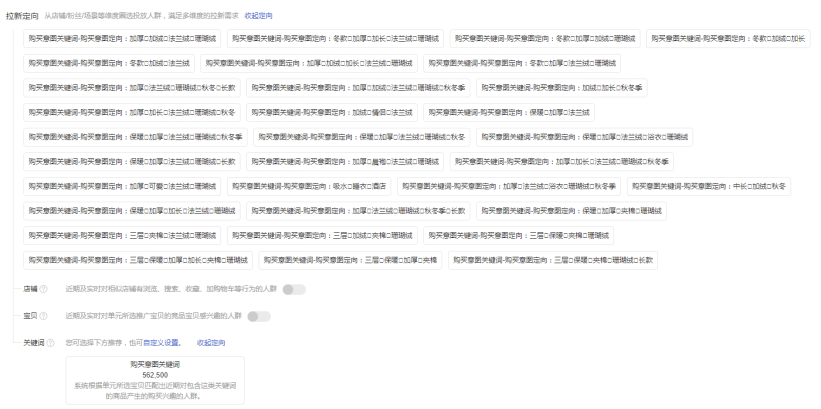The height and width of the screenshot is (409, 821).
Task: Select tag 冬款·加厚·法兰绒·珊瑚绒
Action: [522, 63]
